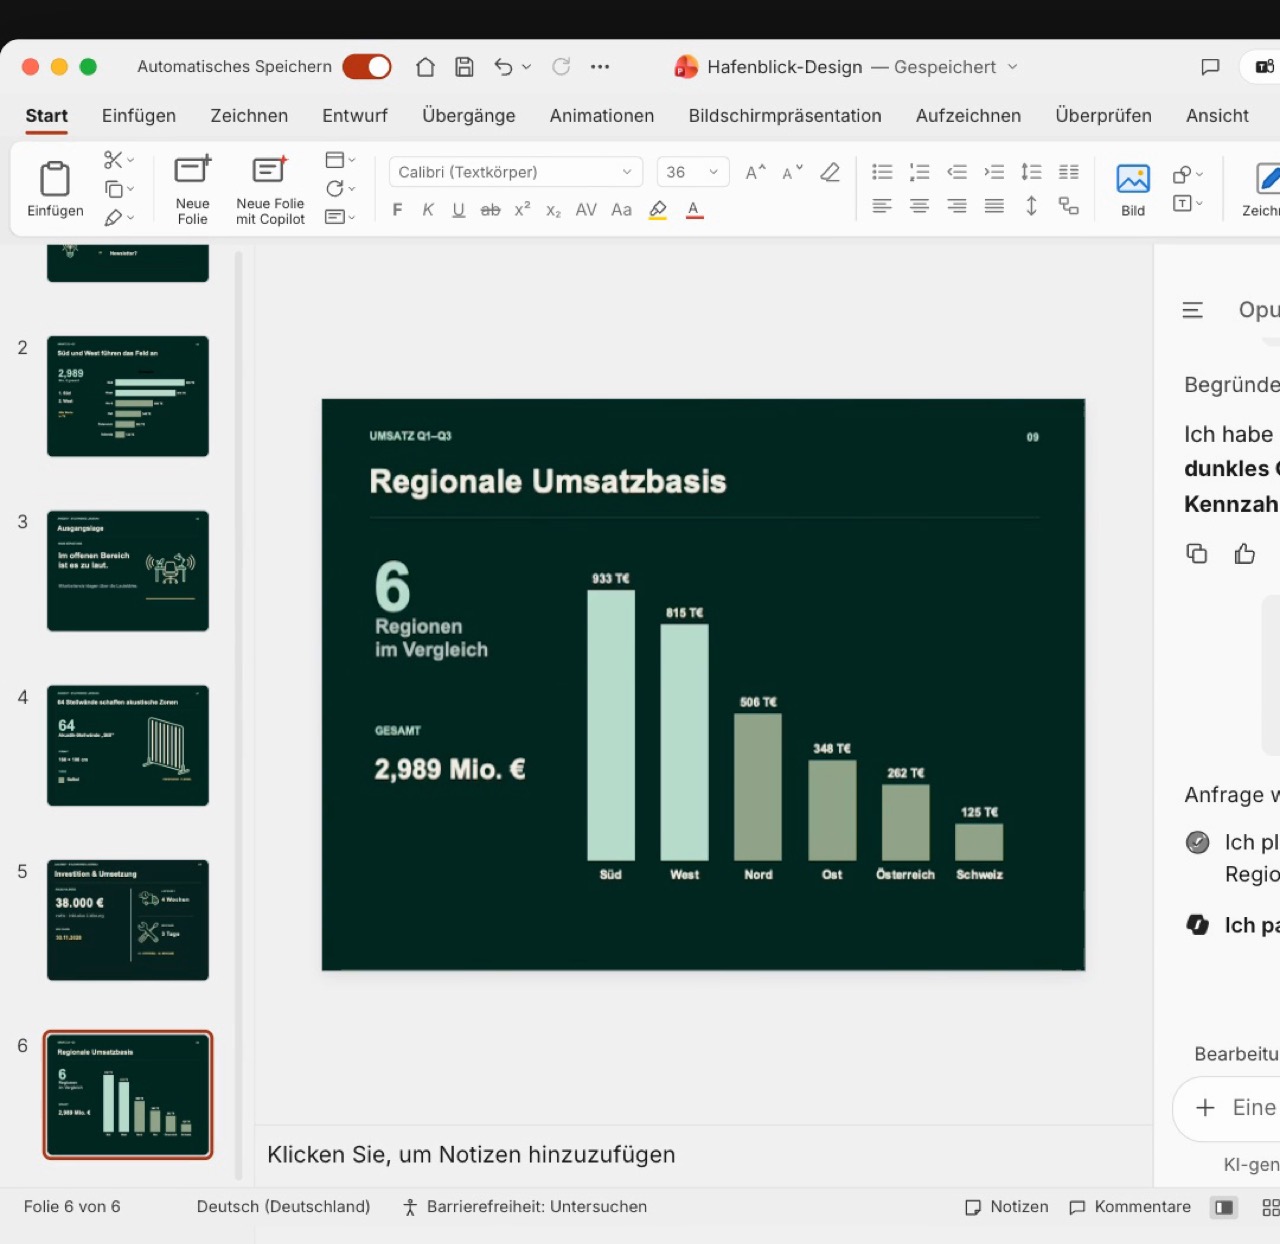Clear formatting with the eraser icon
1280x1244 pixels.
coord(830,172)
